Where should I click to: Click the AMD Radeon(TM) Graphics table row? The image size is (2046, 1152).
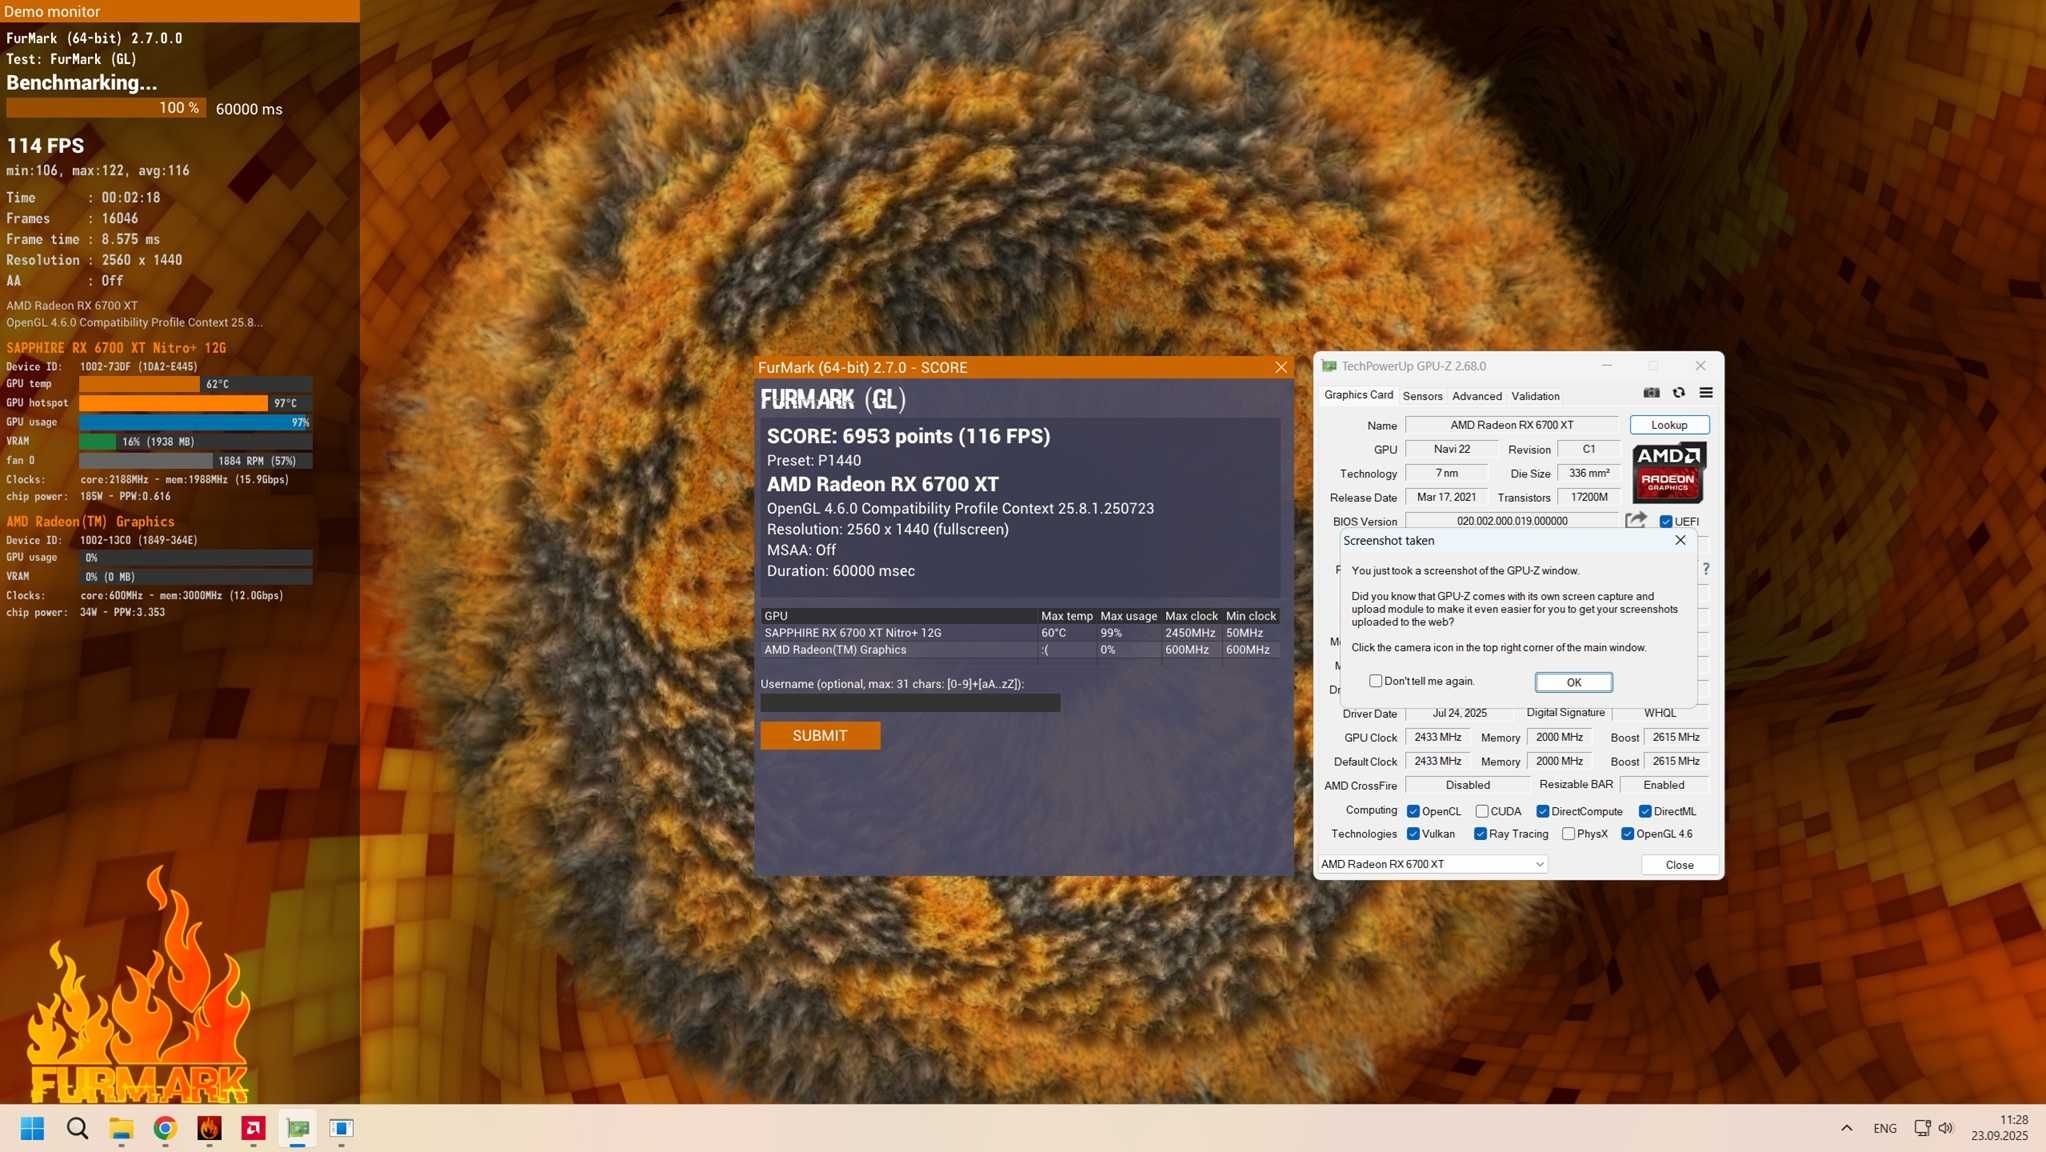[1020, 650]
